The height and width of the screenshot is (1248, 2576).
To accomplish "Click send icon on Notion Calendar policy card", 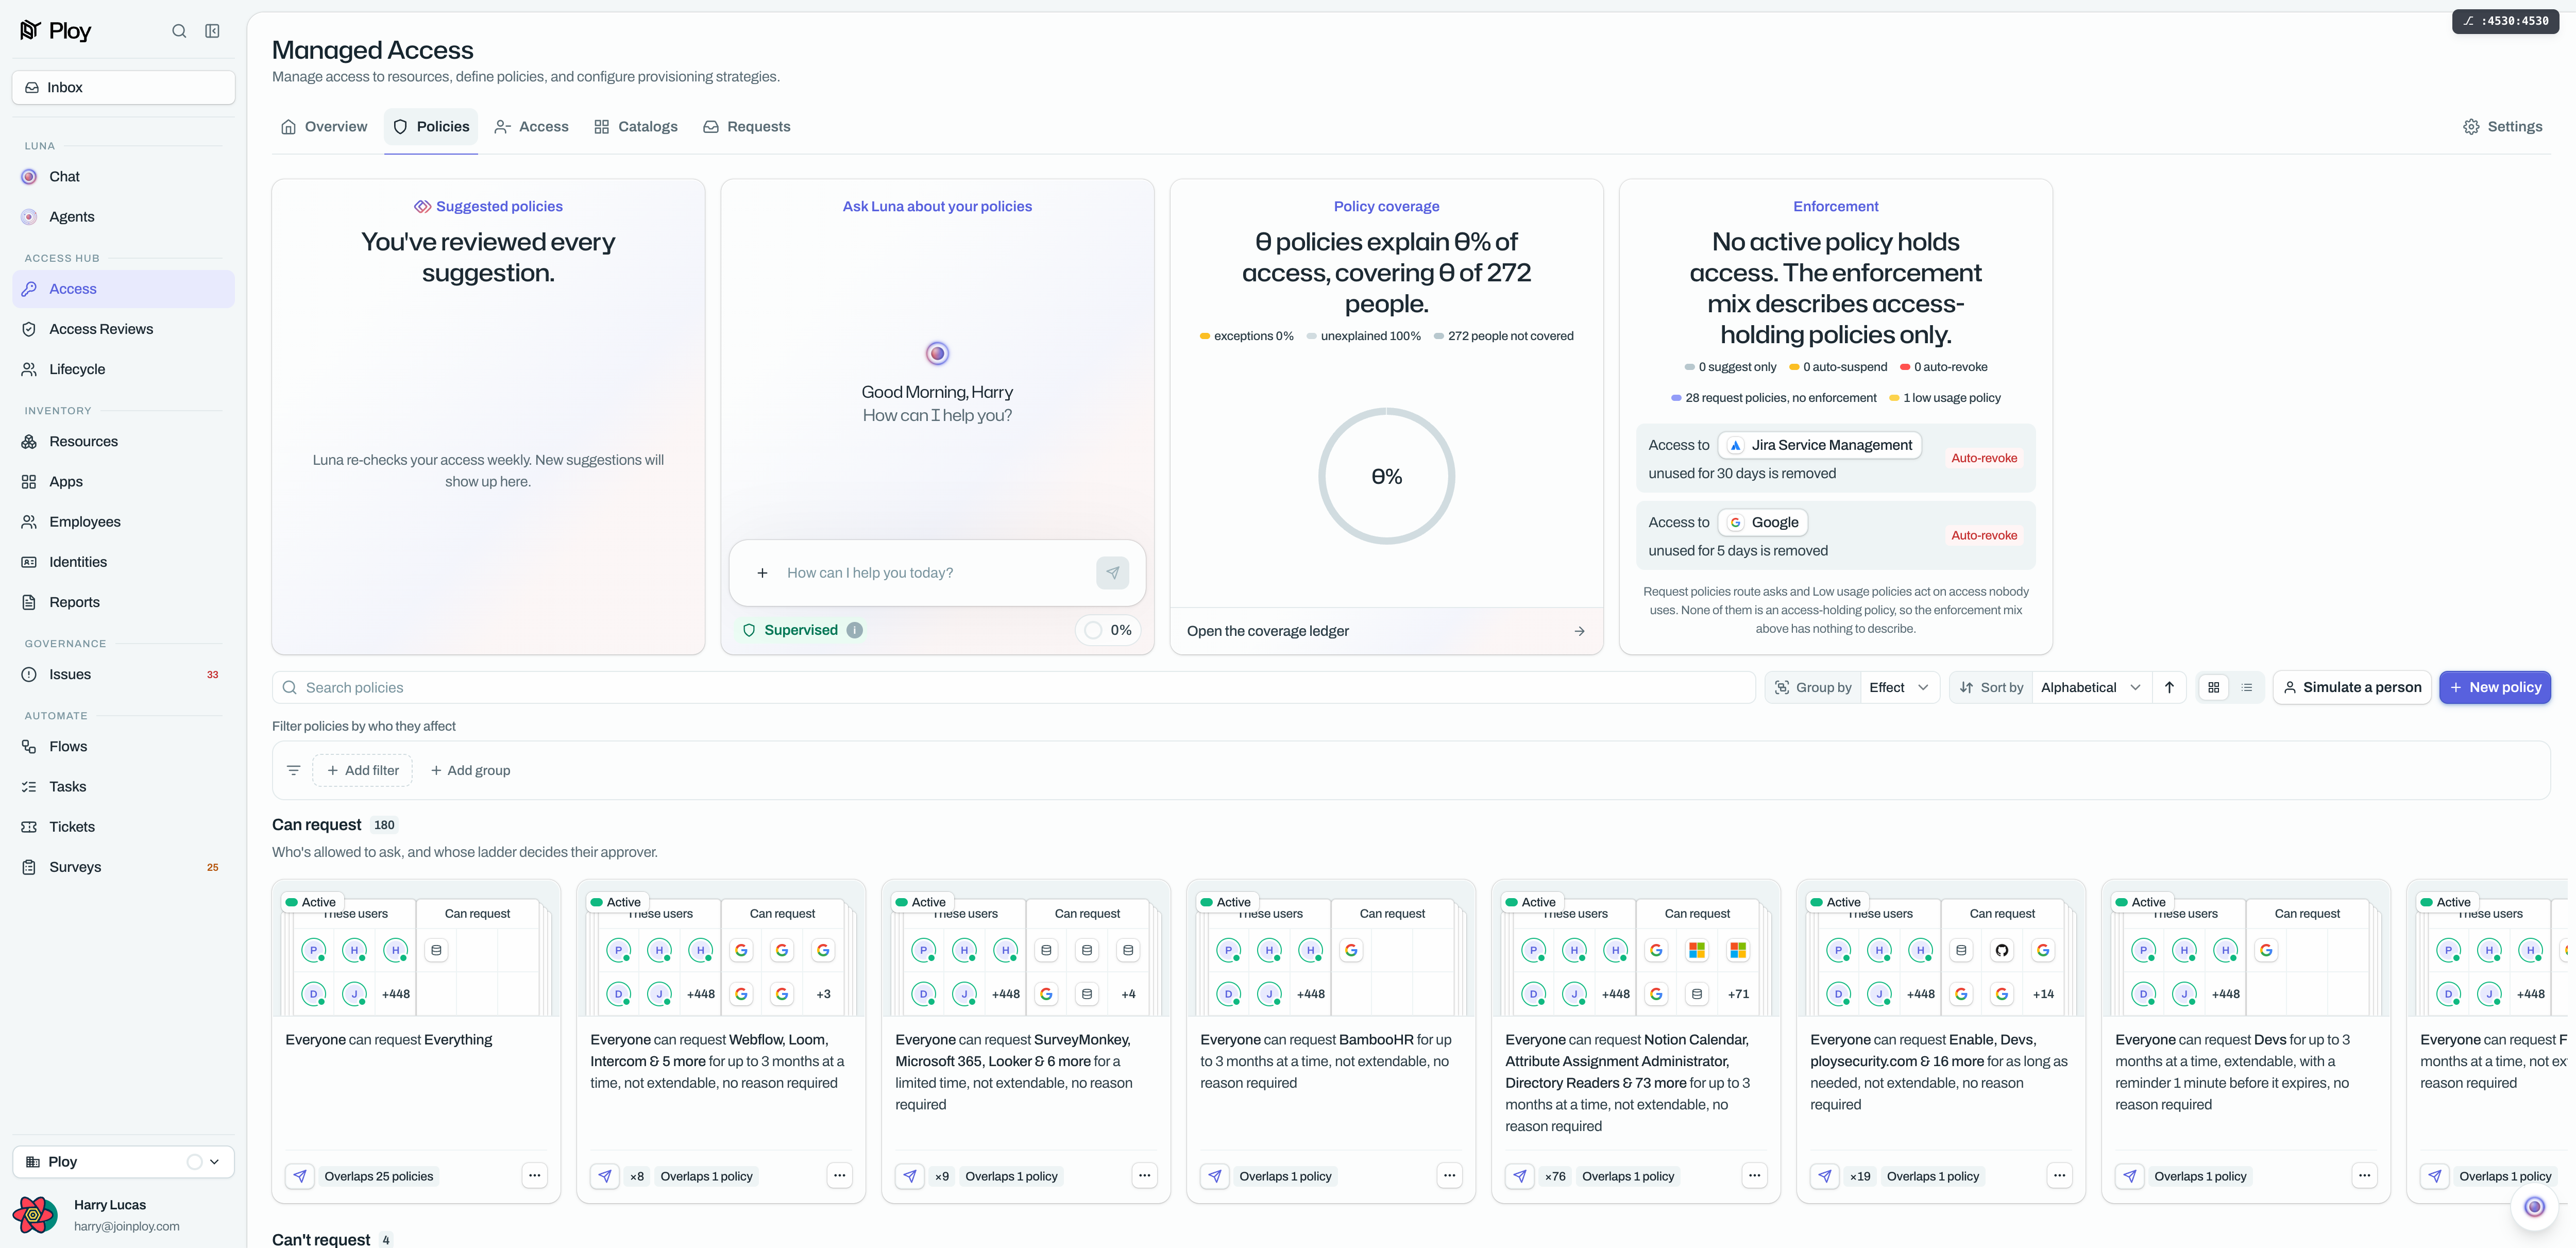I will click(x=1520, y=1176).
